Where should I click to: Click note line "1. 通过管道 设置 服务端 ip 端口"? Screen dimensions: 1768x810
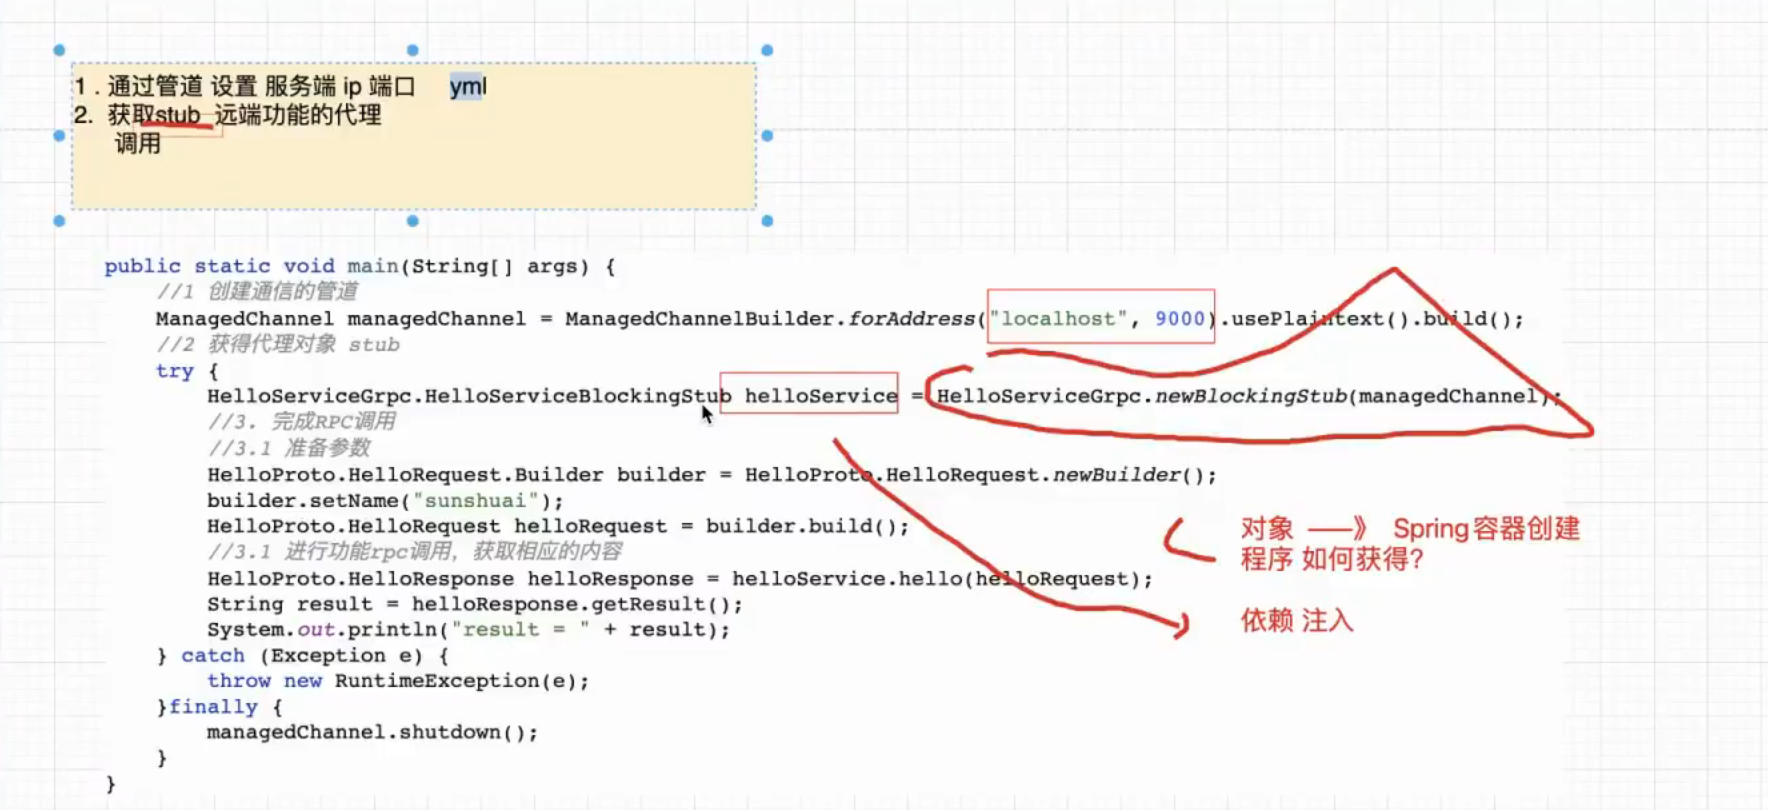click(245, 87)
